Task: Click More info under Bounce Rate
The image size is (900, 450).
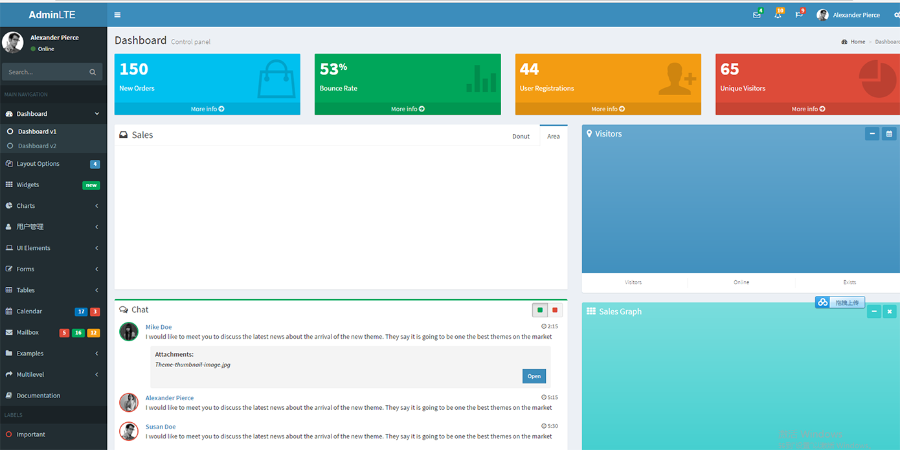Action: (408, 108)
